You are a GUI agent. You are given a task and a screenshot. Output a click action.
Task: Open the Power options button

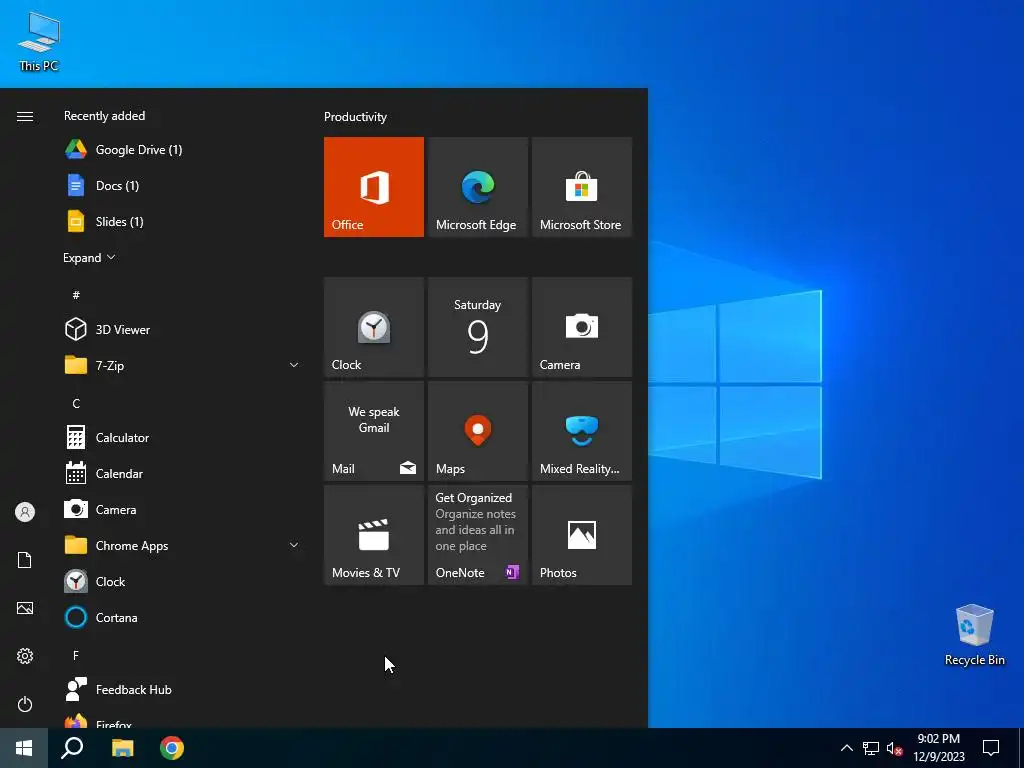pyautogui.click(x=25, y=704)
